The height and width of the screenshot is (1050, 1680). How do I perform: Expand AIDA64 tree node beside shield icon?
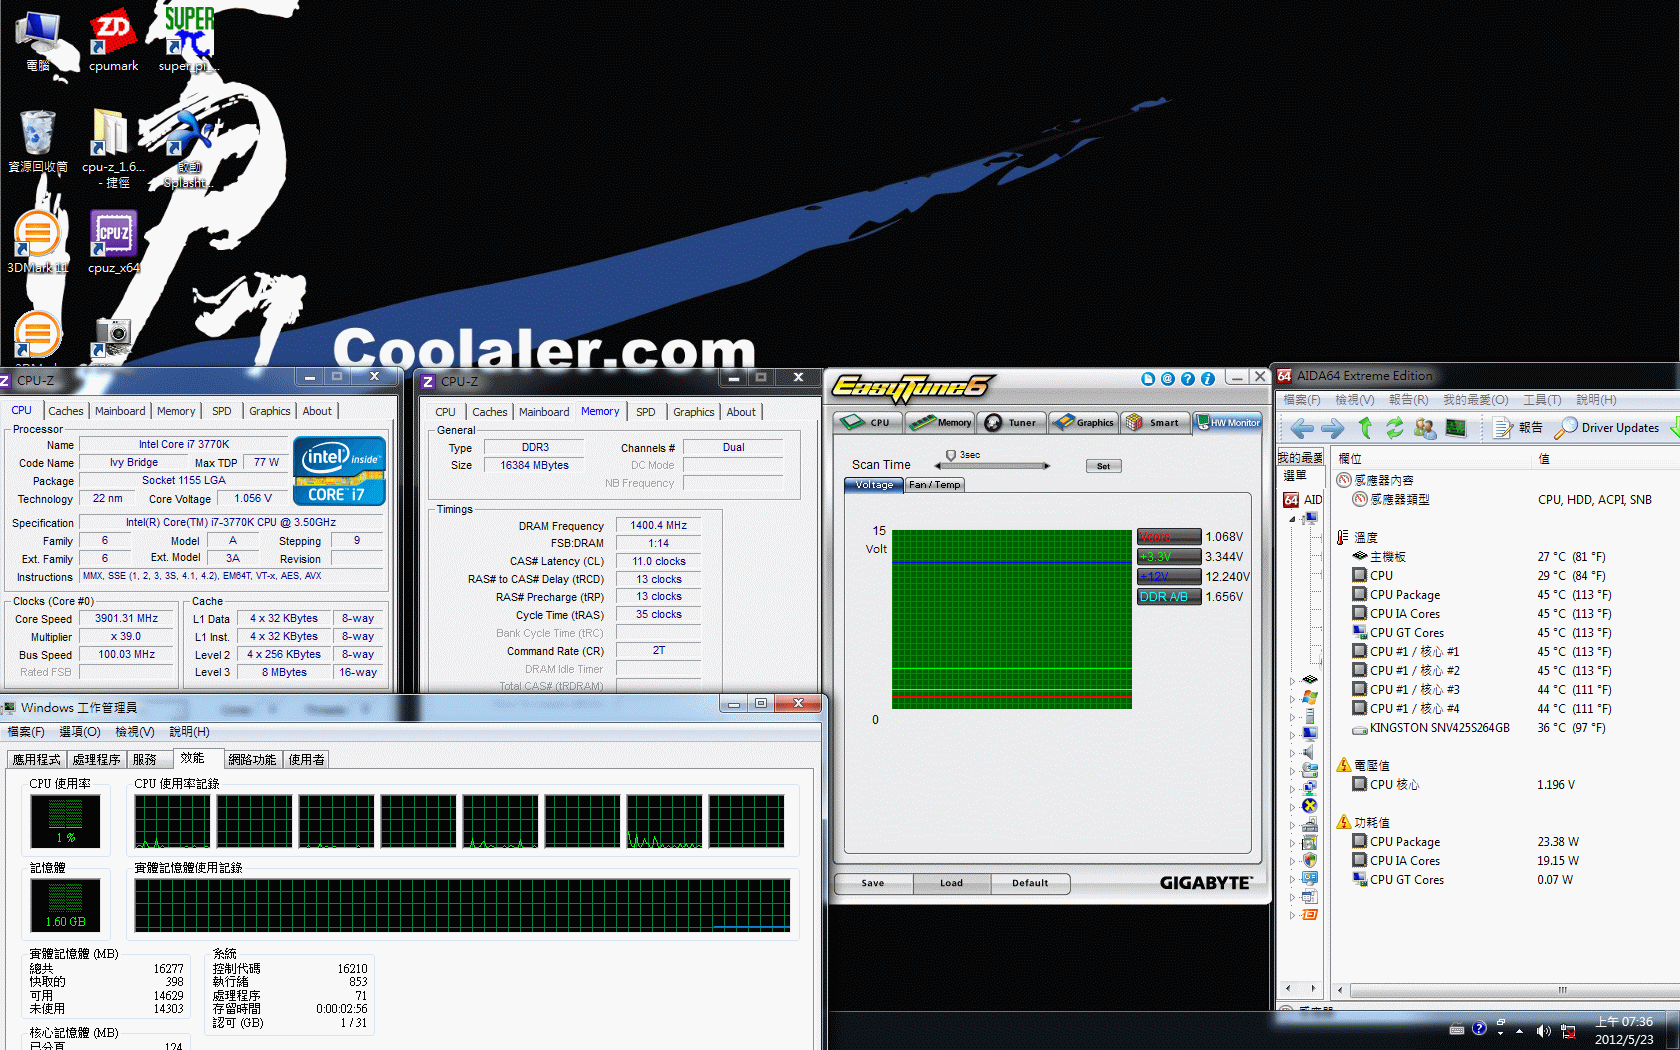(1292, 861)
